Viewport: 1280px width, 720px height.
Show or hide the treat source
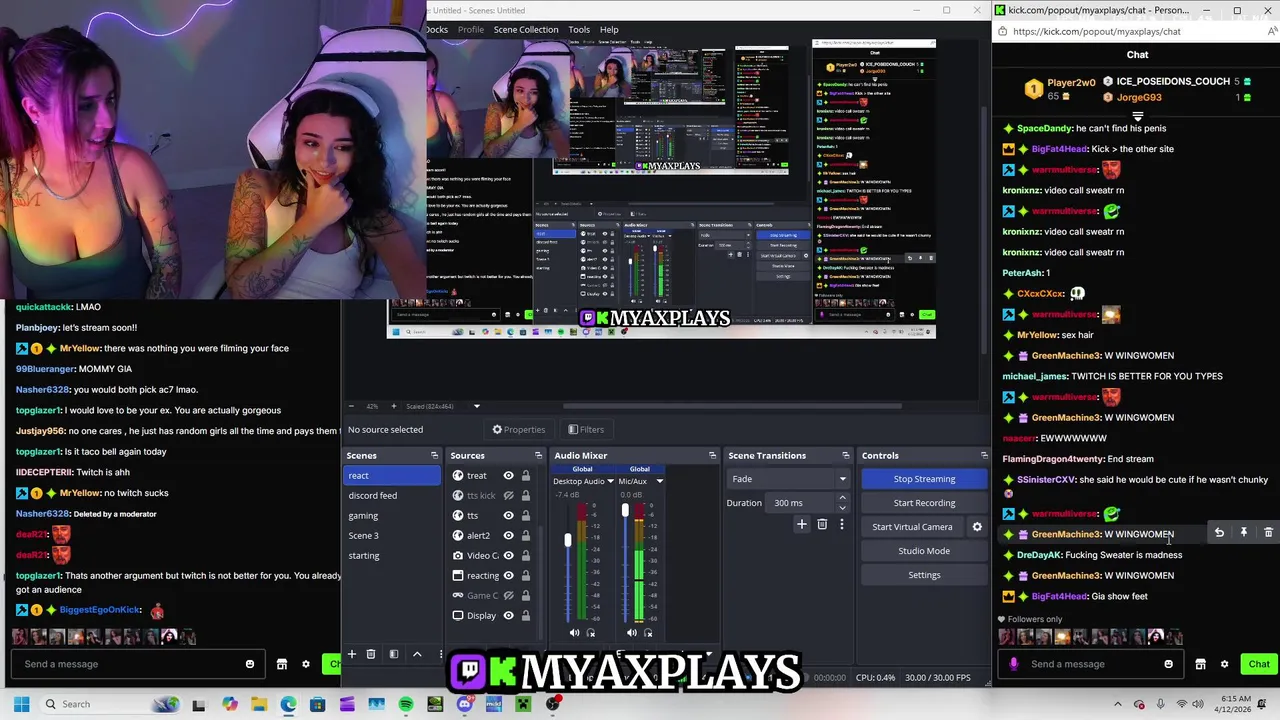tap(508, 476)
